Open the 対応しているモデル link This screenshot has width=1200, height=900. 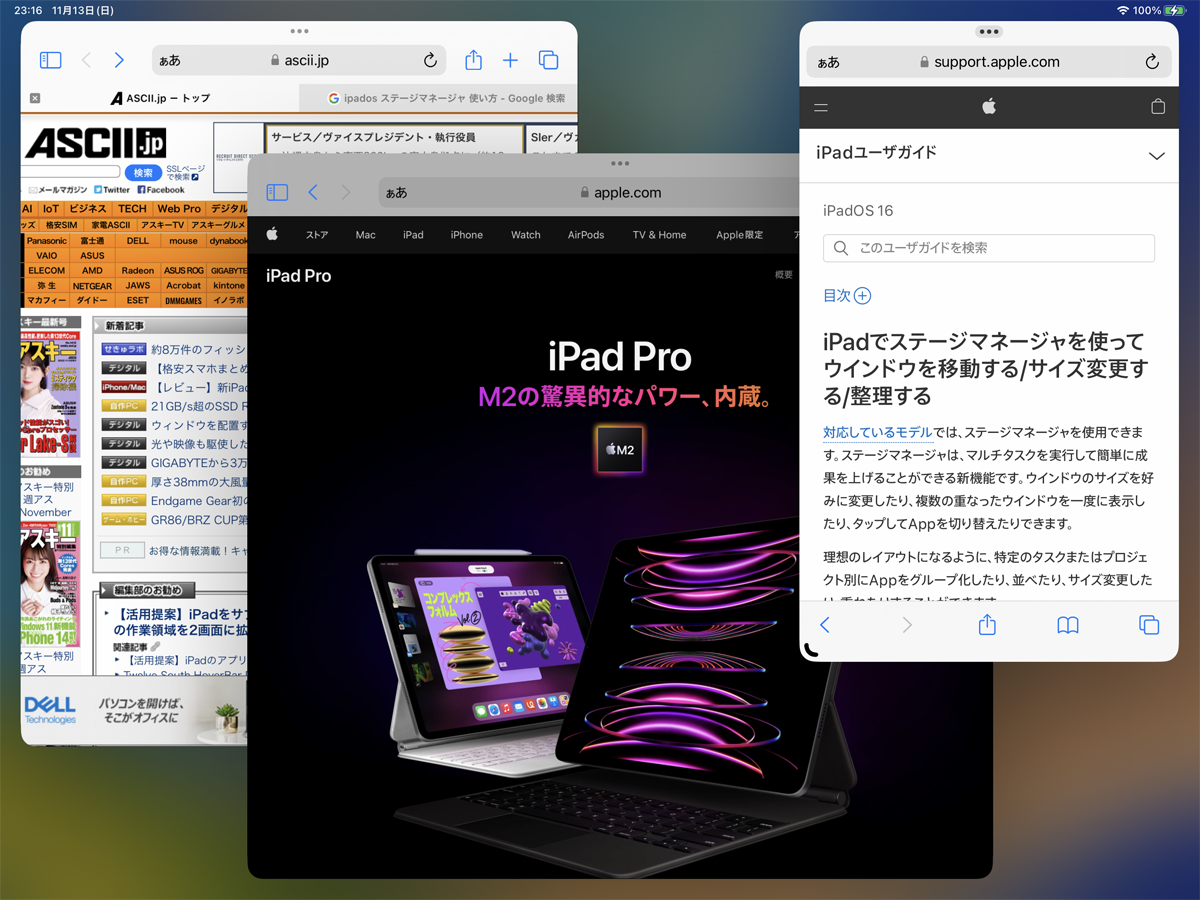[878, 432]
